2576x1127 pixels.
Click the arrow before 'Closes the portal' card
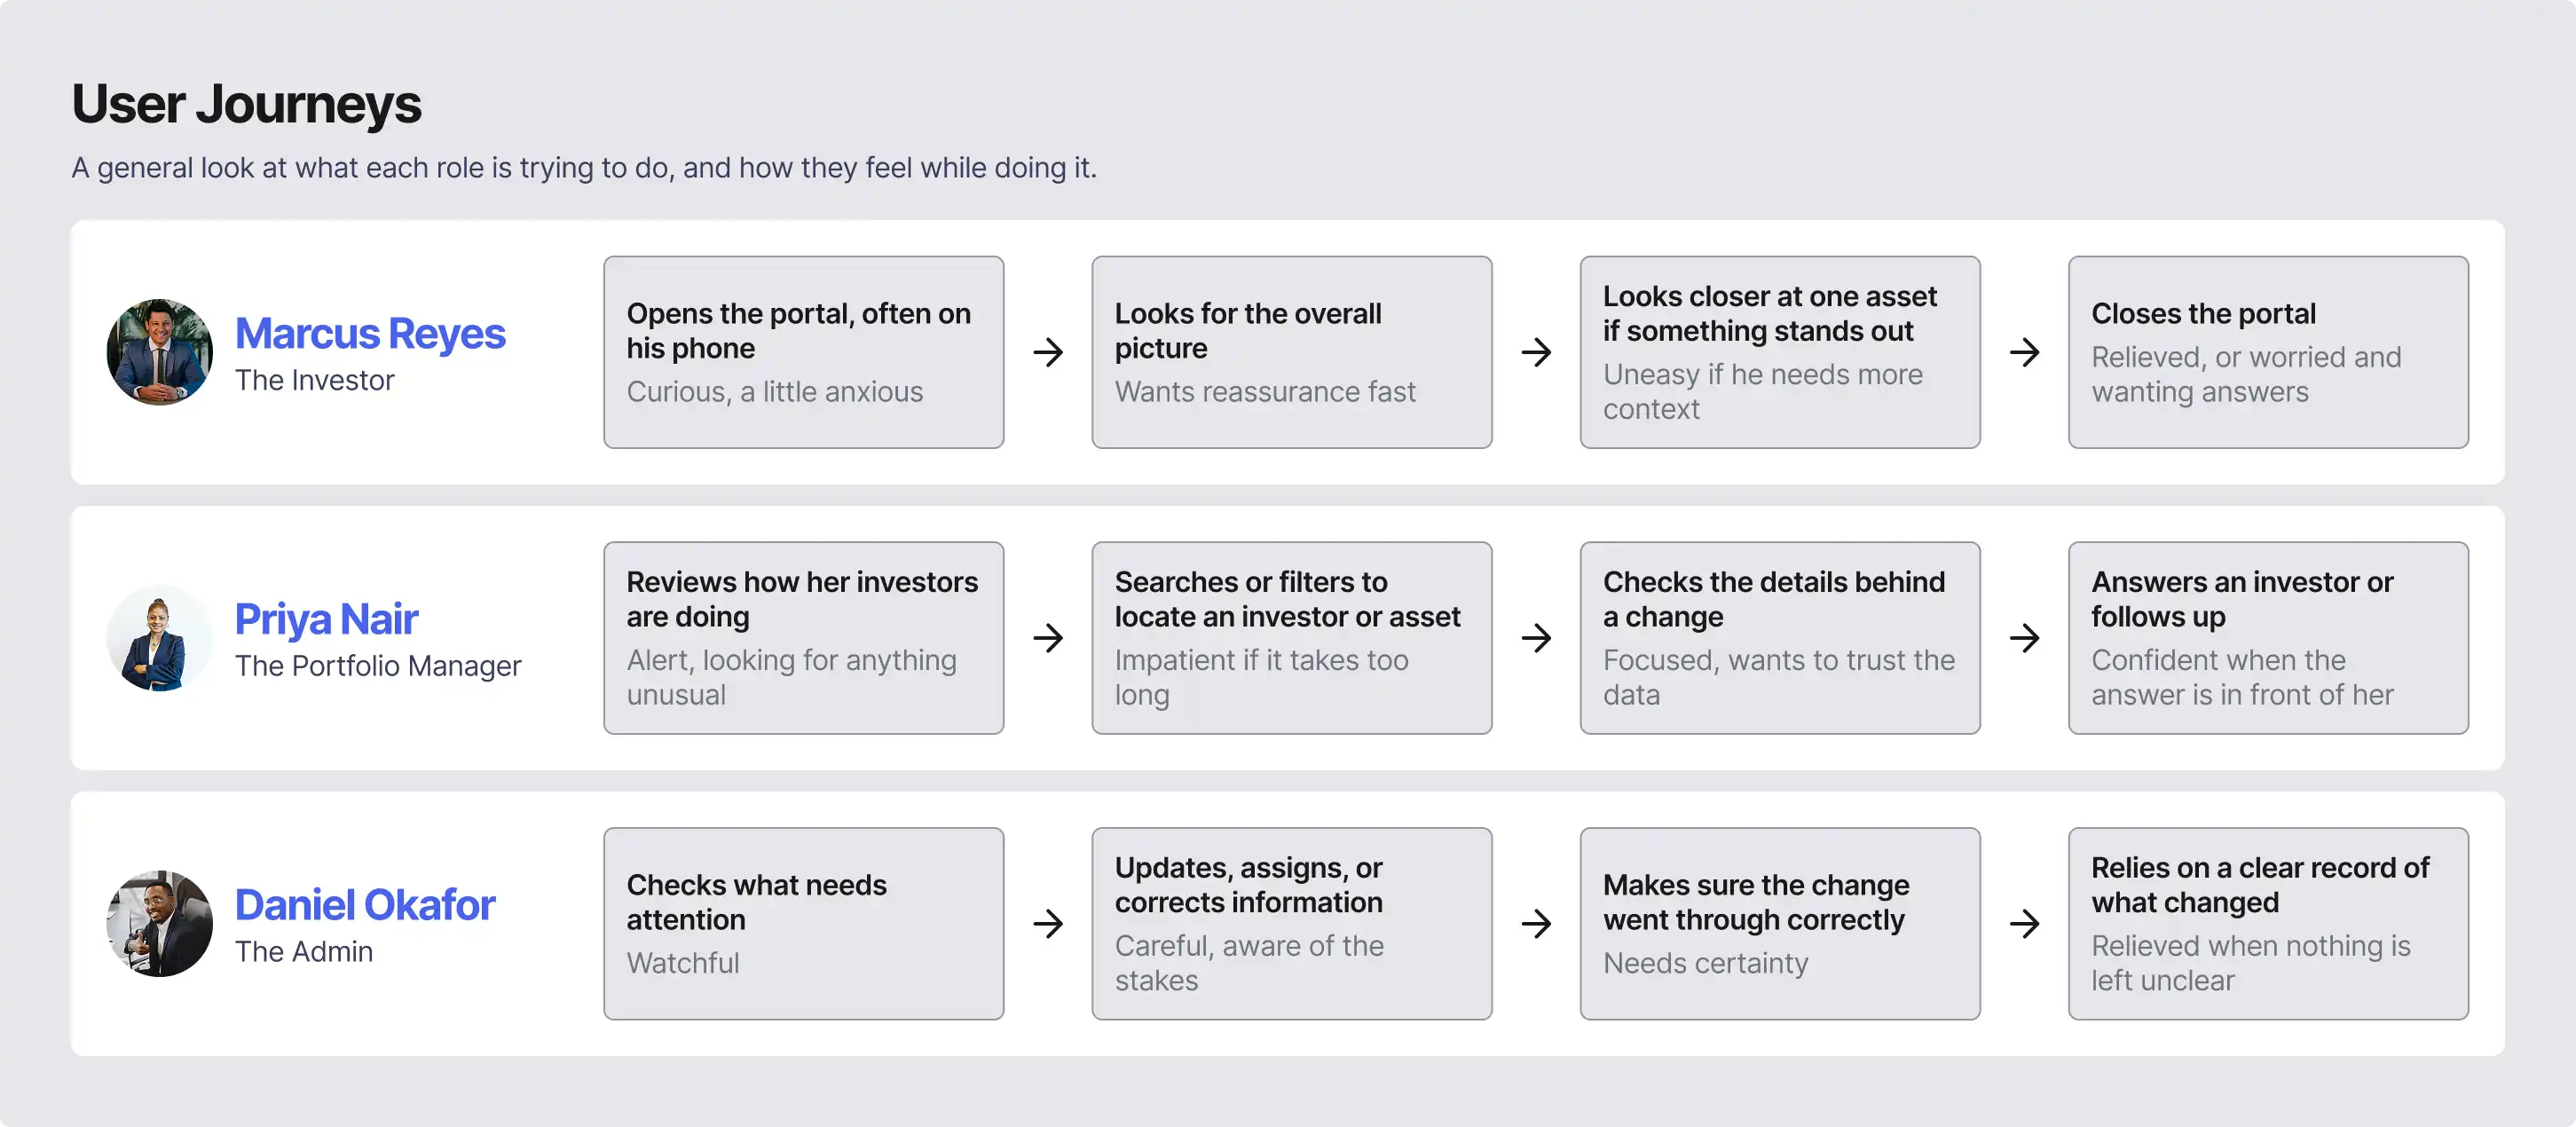(2024, 352)
